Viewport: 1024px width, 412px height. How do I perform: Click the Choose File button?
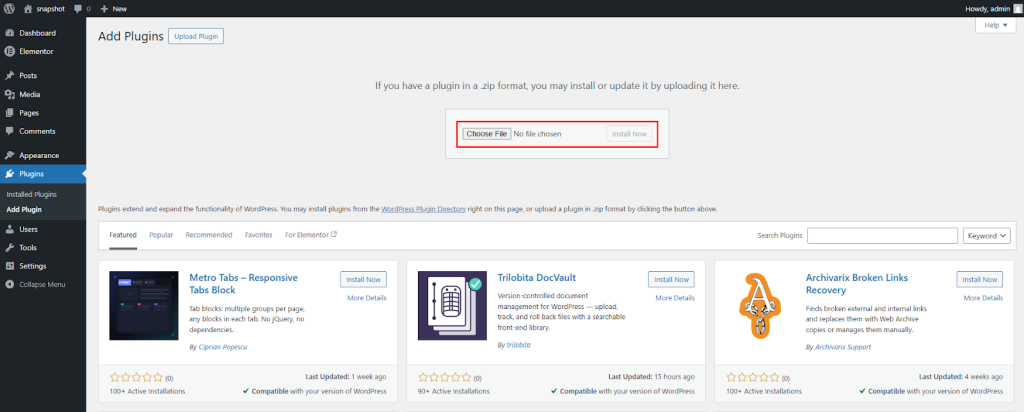pos(487,134)
